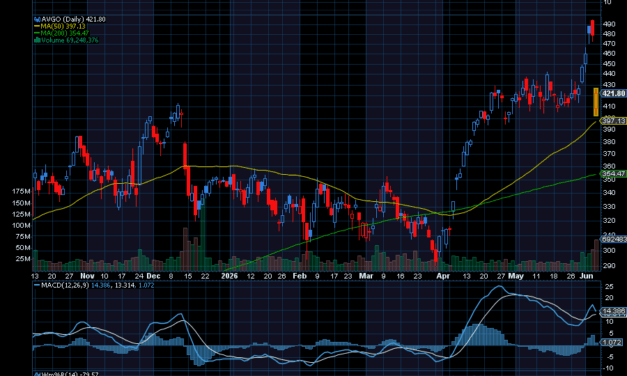Click the yellow-outlined last candle at right edge
This screenshot has height=376, width=627.
pos(596,102)
